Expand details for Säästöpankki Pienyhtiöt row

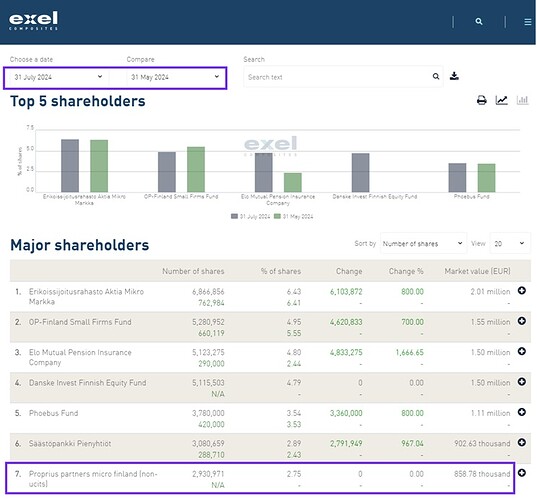pyautogui.click(x=522, y=442)
